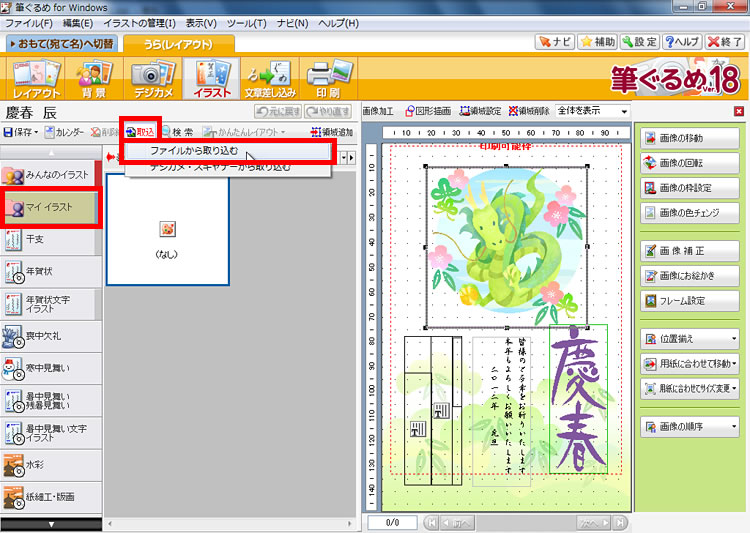The height and width of the screenshot is (533, 750).
Task: Click 画像の色チェンジ button
Action: click(x=690, y=213)
